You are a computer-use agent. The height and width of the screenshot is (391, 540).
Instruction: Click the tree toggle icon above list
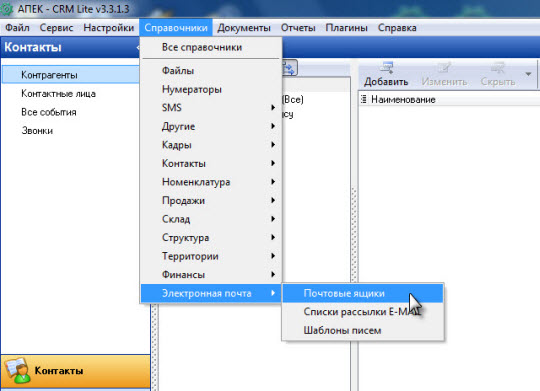point(289,68)
